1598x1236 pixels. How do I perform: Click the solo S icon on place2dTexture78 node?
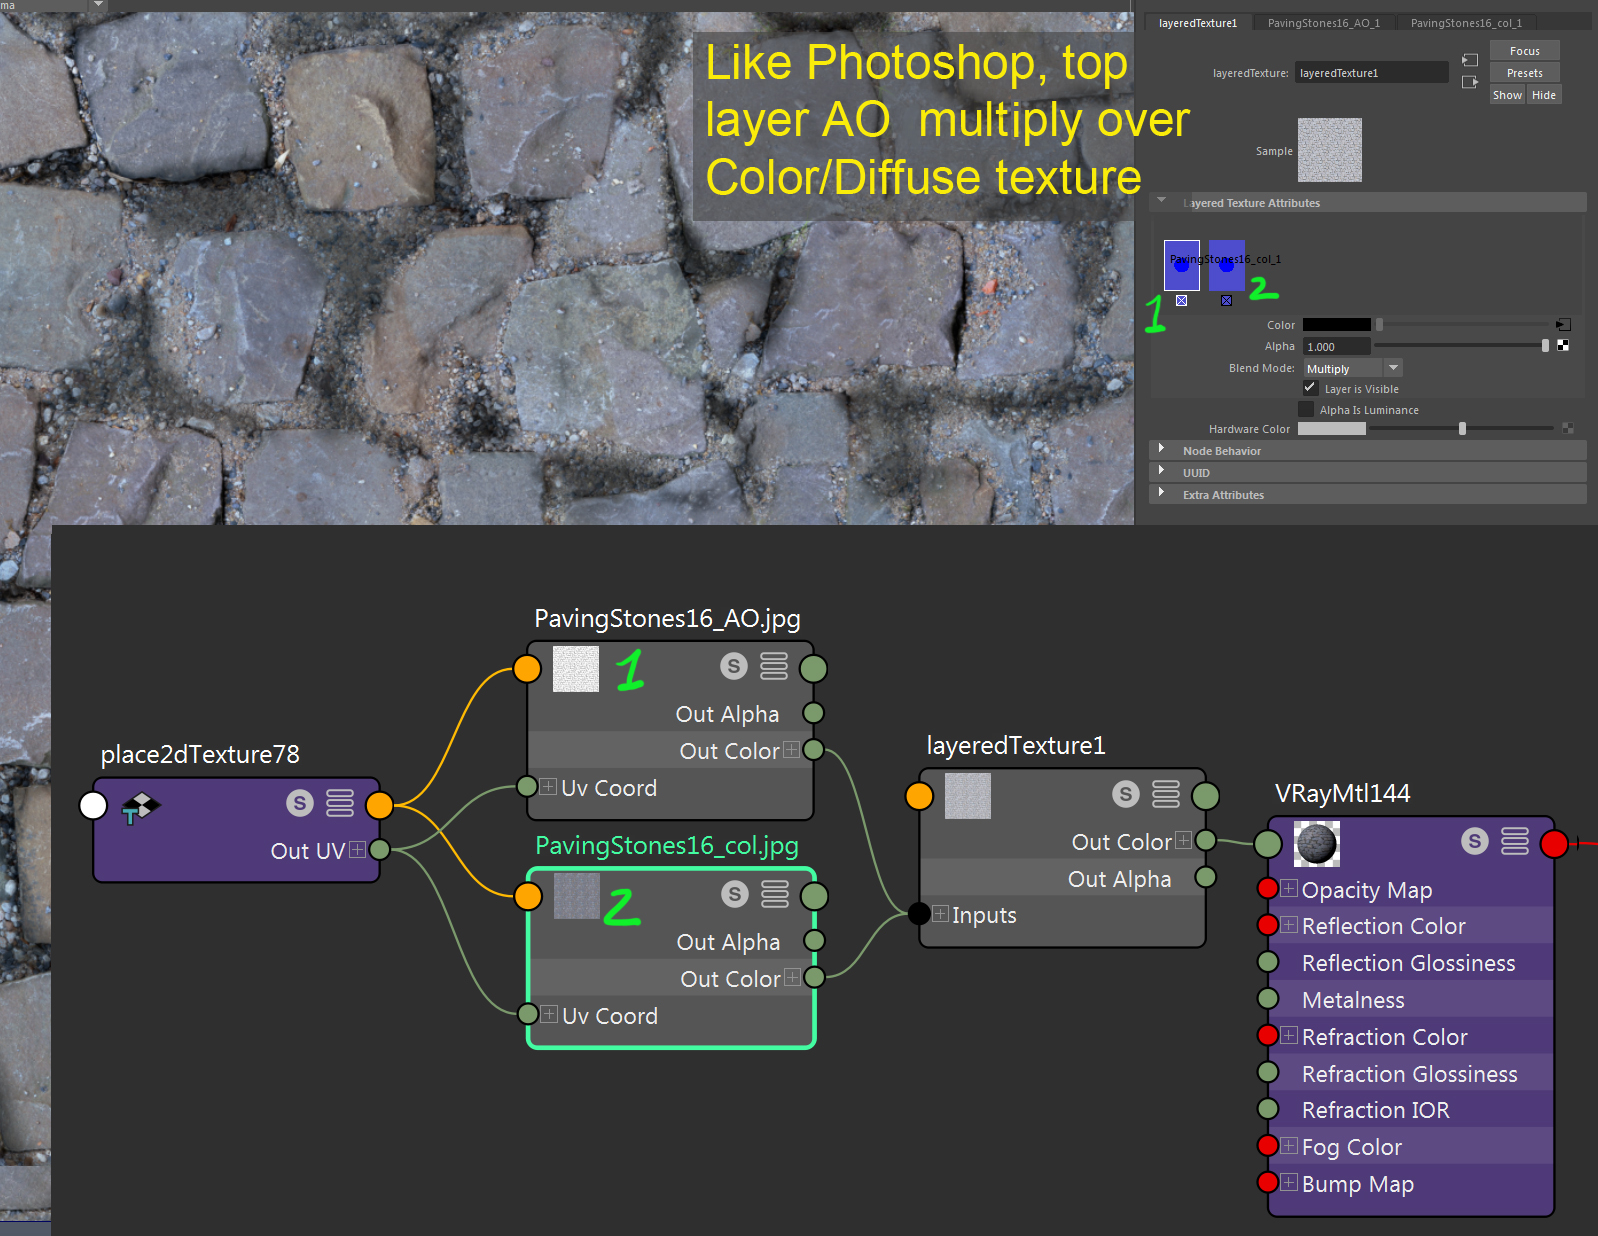pyautogui.click(x=300, y=803)
